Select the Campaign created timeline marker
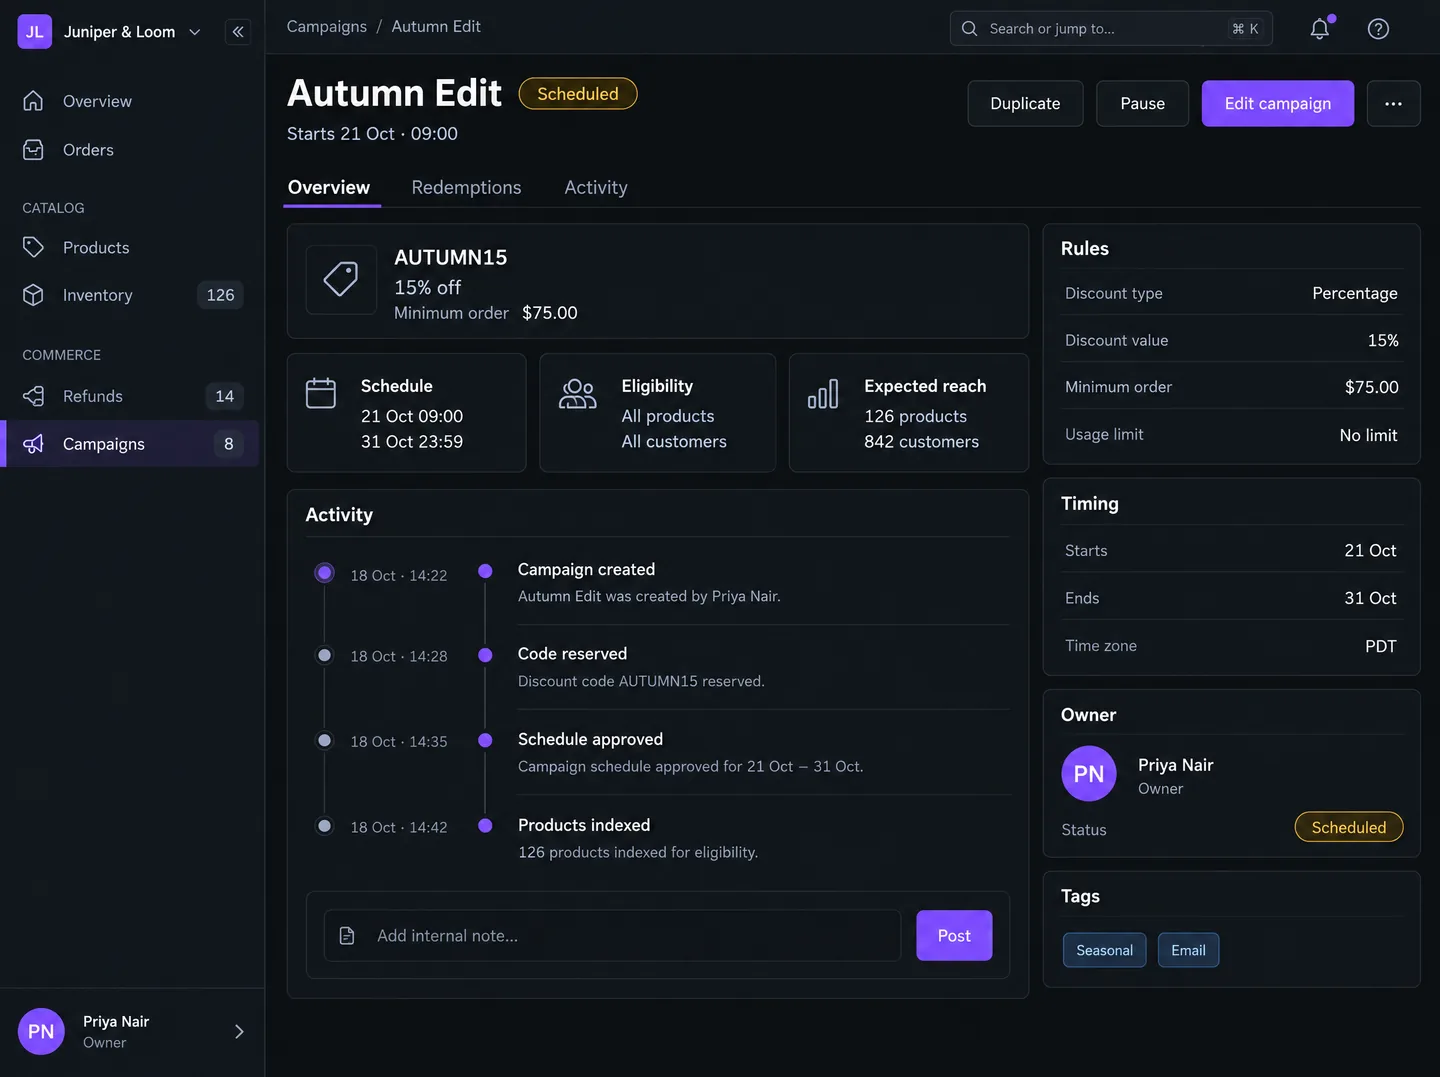This screenshot has width=1440, height=1077. coord(485,571)
